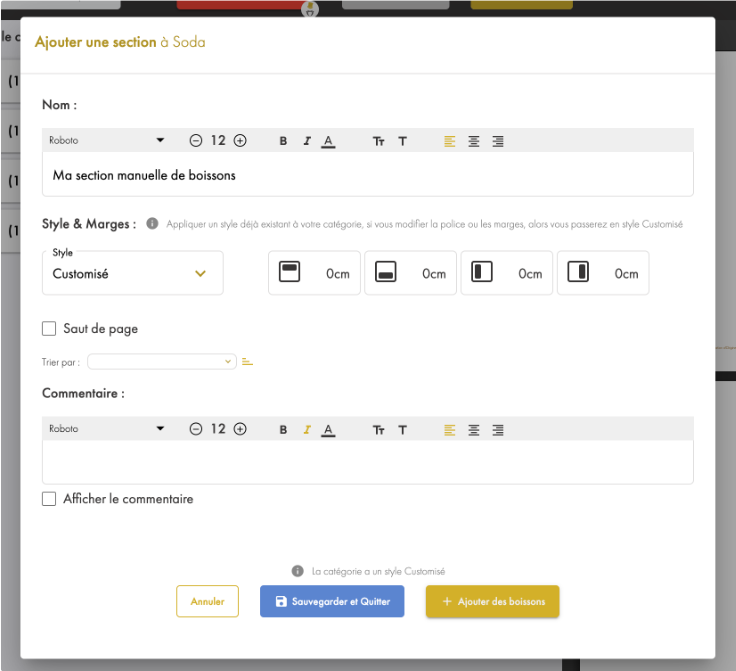Image resolution: width=736 pixels, height=671 pixels.
Task: Toggle bold in the Commentaire toolbar
Action: point(283,430)
